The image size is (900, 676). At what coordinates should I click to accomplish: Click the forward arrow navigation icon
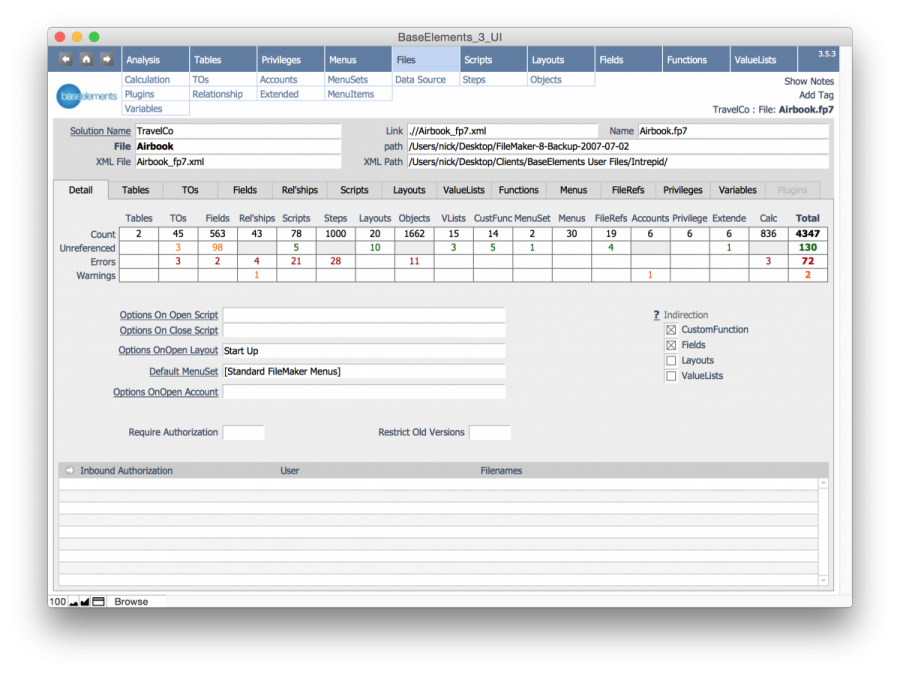(x=106, y=59)
